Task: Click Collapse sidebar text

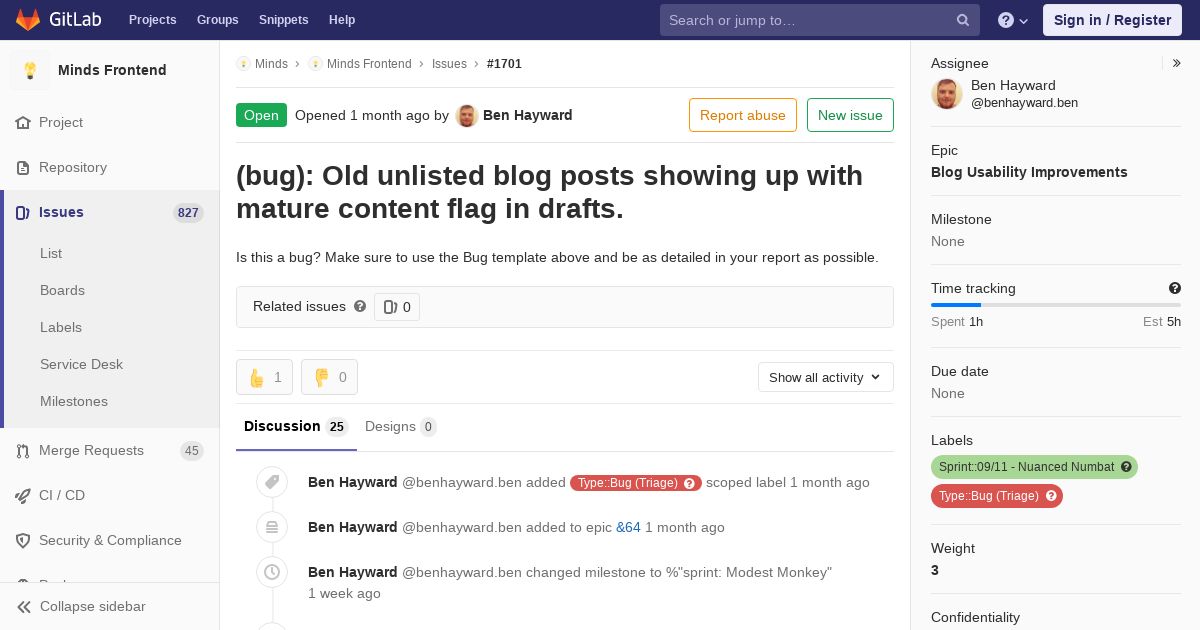Action: pos(93,606)
